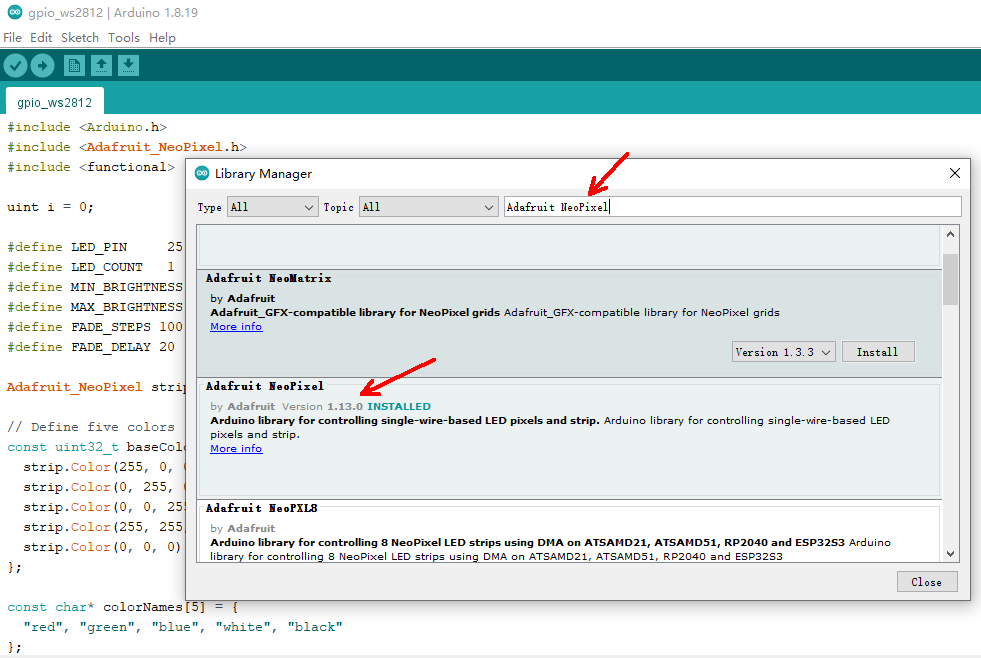Click the library list scrollbar thumb

950,279
